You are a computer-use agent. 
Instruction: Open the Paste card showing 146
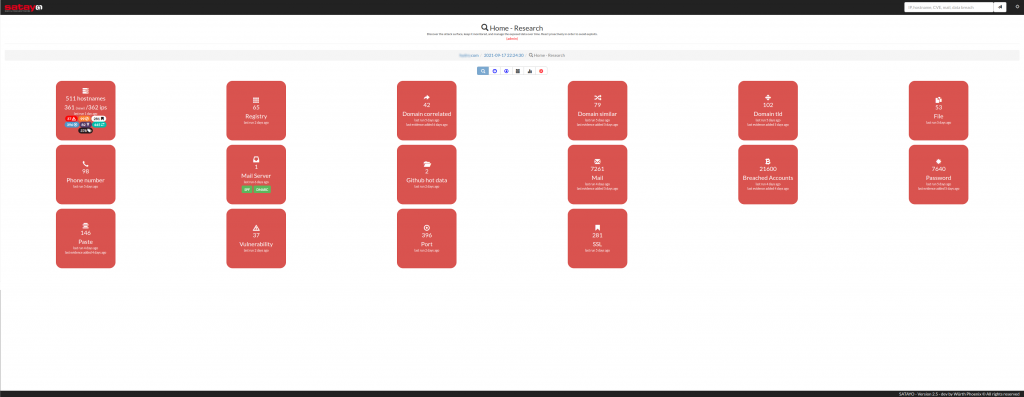click(x=86, y=238)
